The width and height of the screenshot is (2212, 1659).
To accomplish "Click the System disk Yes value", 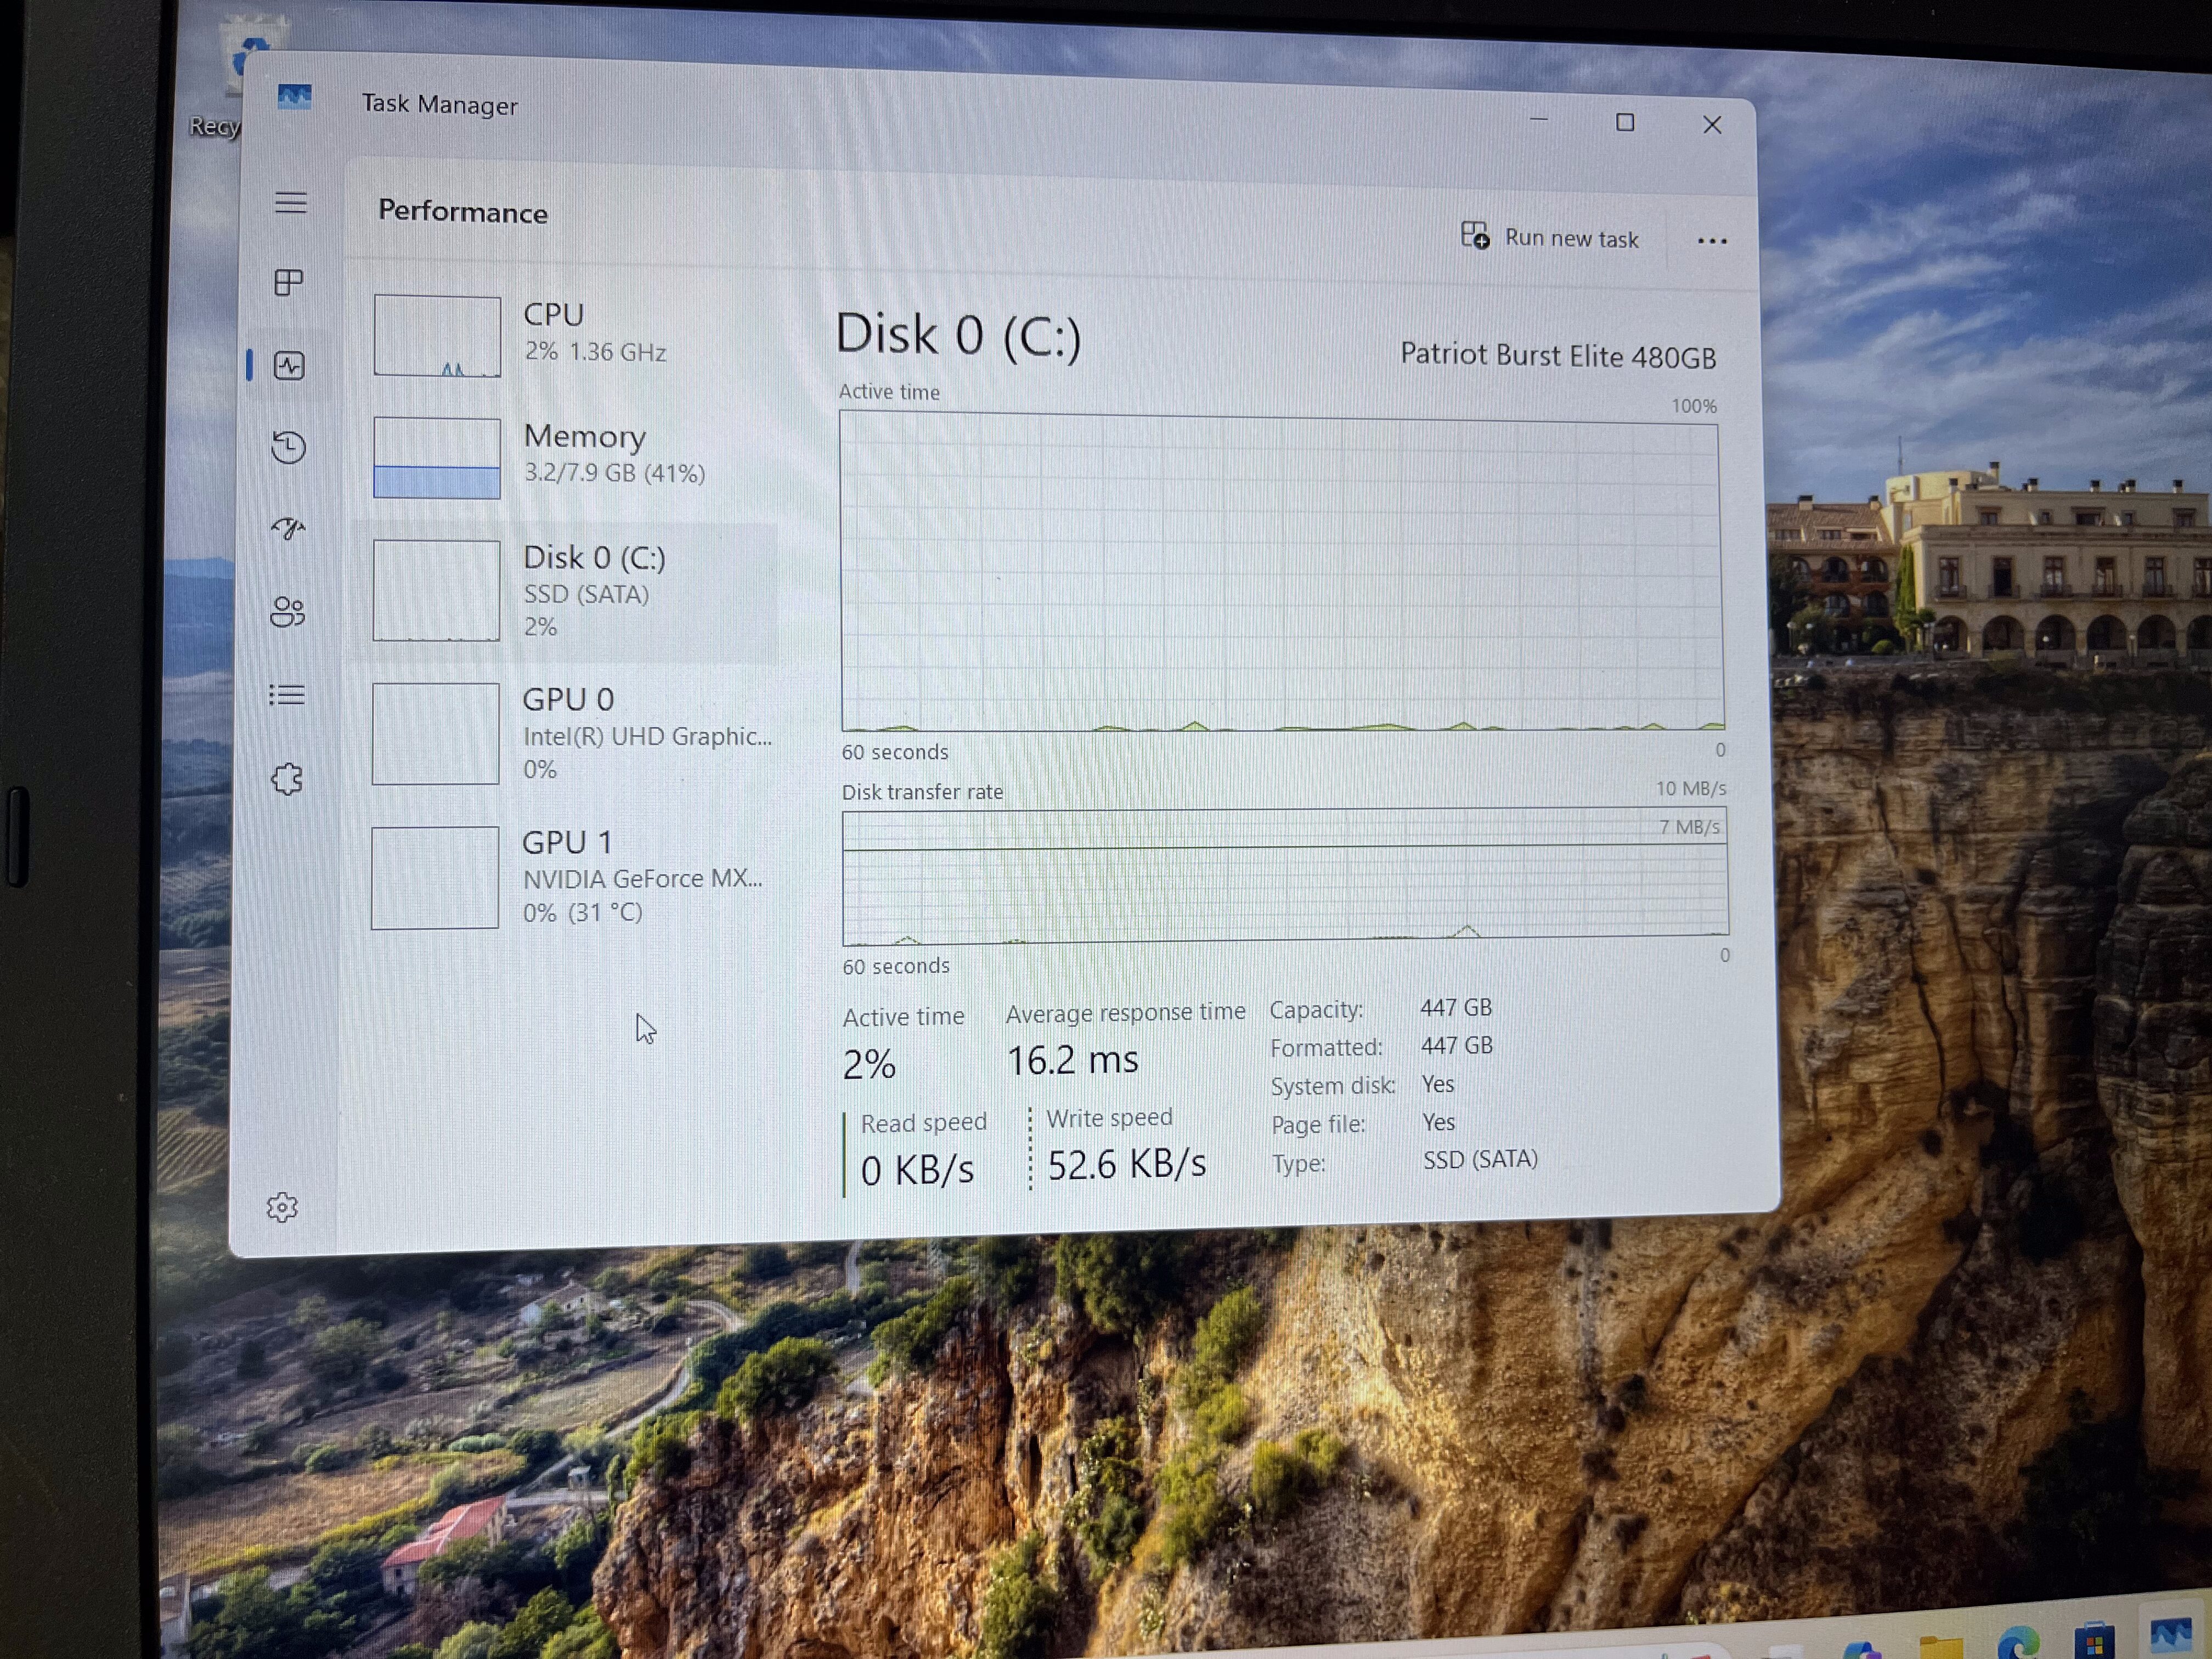I will 1438,1084.
